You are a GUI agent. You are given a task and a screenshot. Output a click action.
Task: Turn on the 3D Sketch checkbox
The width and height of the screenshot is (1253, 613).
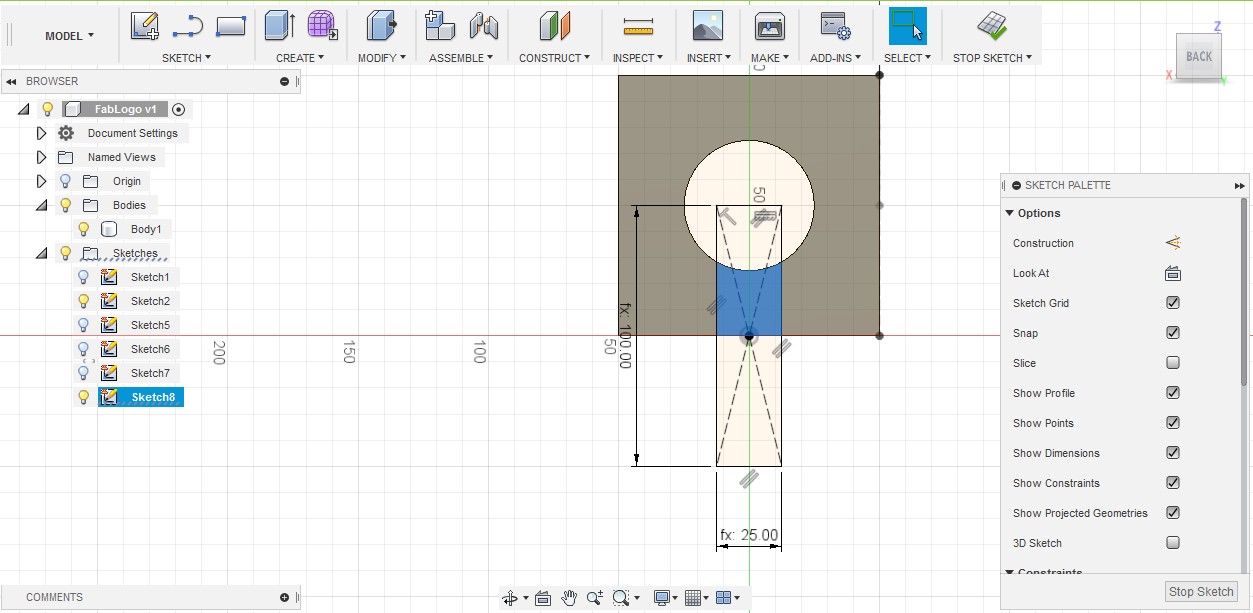click(1173, 543)
